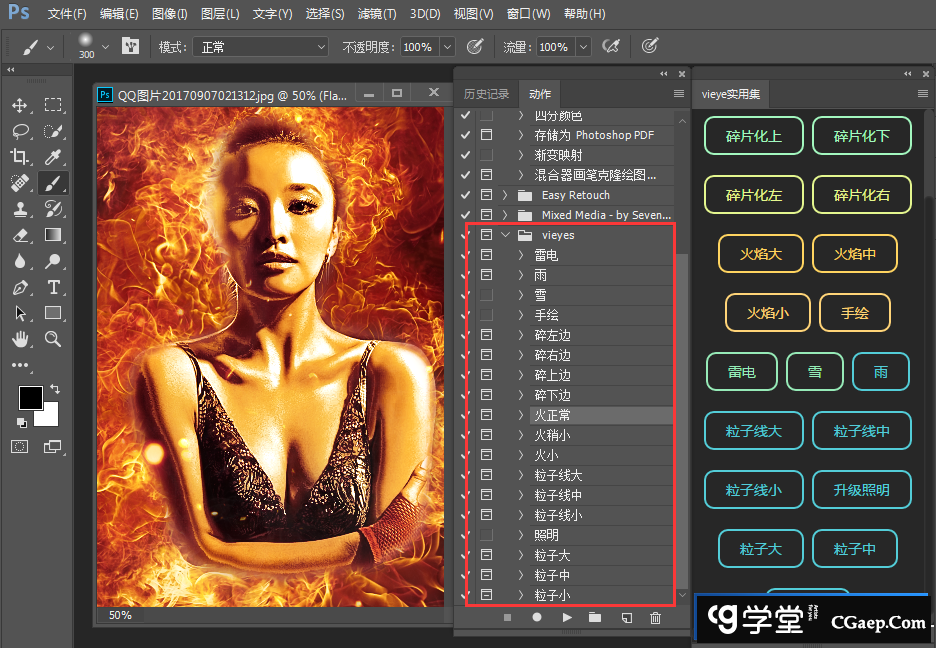Open the 滤镜(T) menu
This screenshot has width=936, height=648.
[x=377, y=14]
